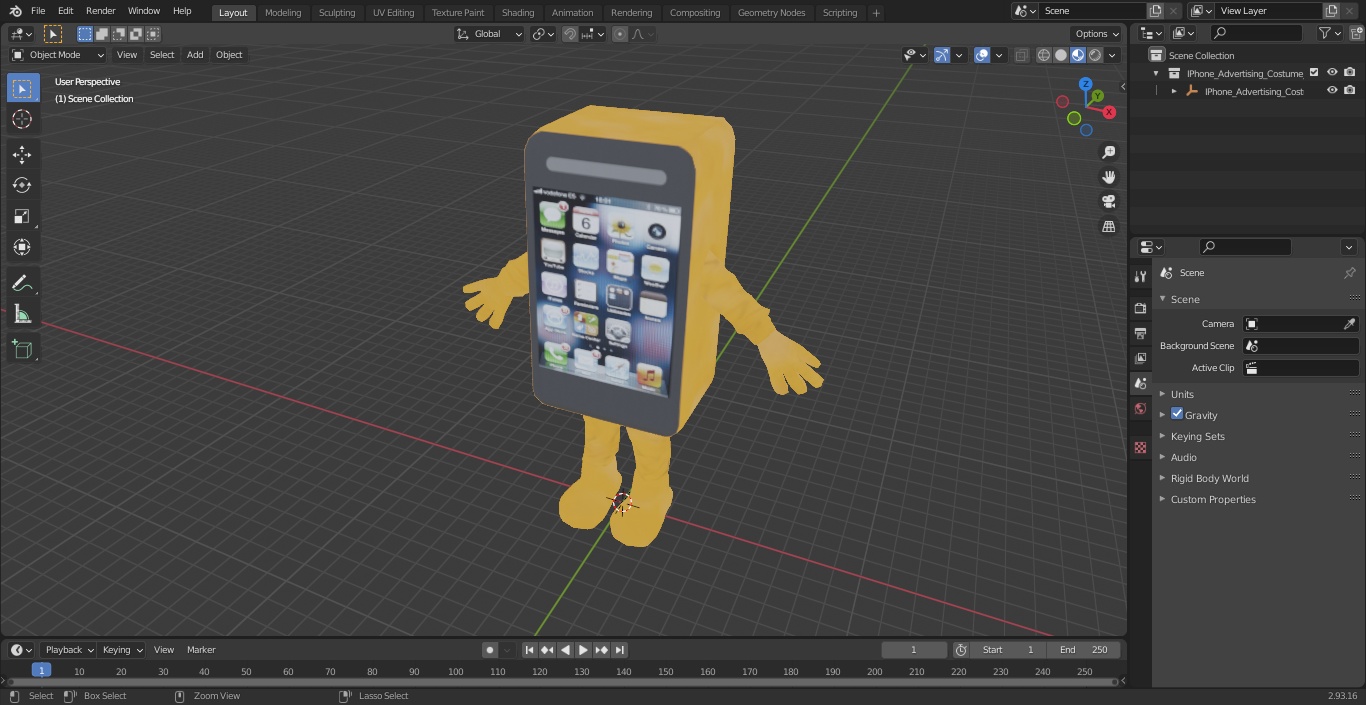Viewport: 1366px width, 705px height.
Task: Jump to the next keyframe
Action: [601, 650]
